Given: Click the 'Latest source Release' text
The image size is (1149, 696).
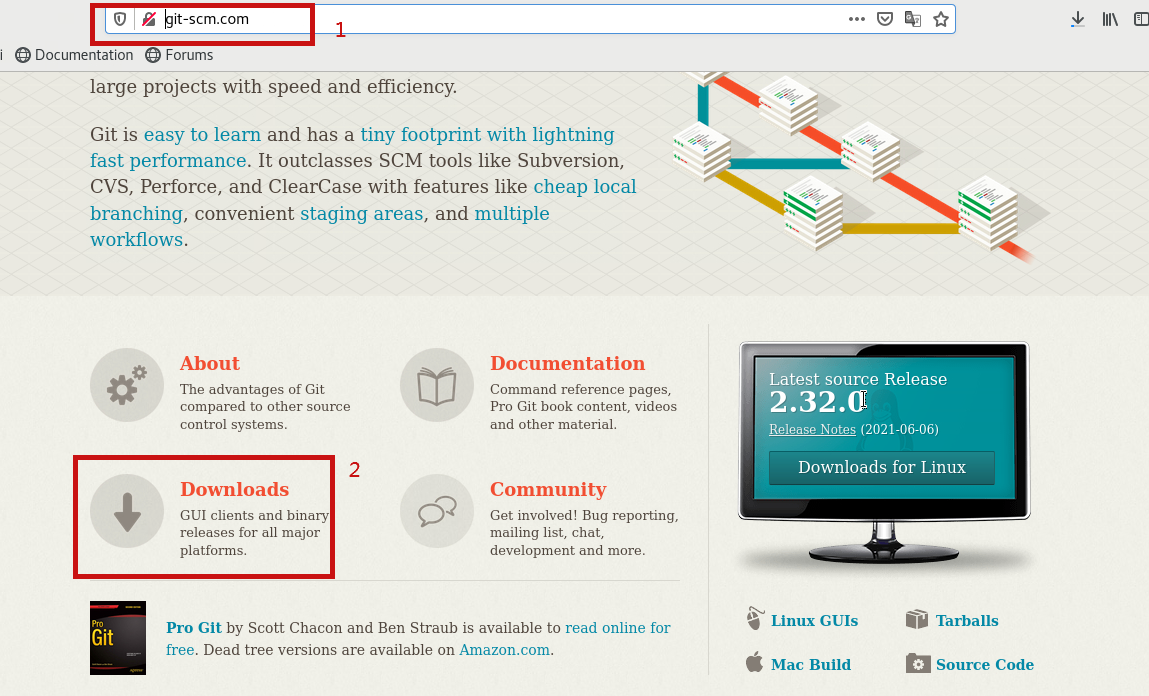Looking at the screenshot, I should pyautogui.click(x=858, y=379).
